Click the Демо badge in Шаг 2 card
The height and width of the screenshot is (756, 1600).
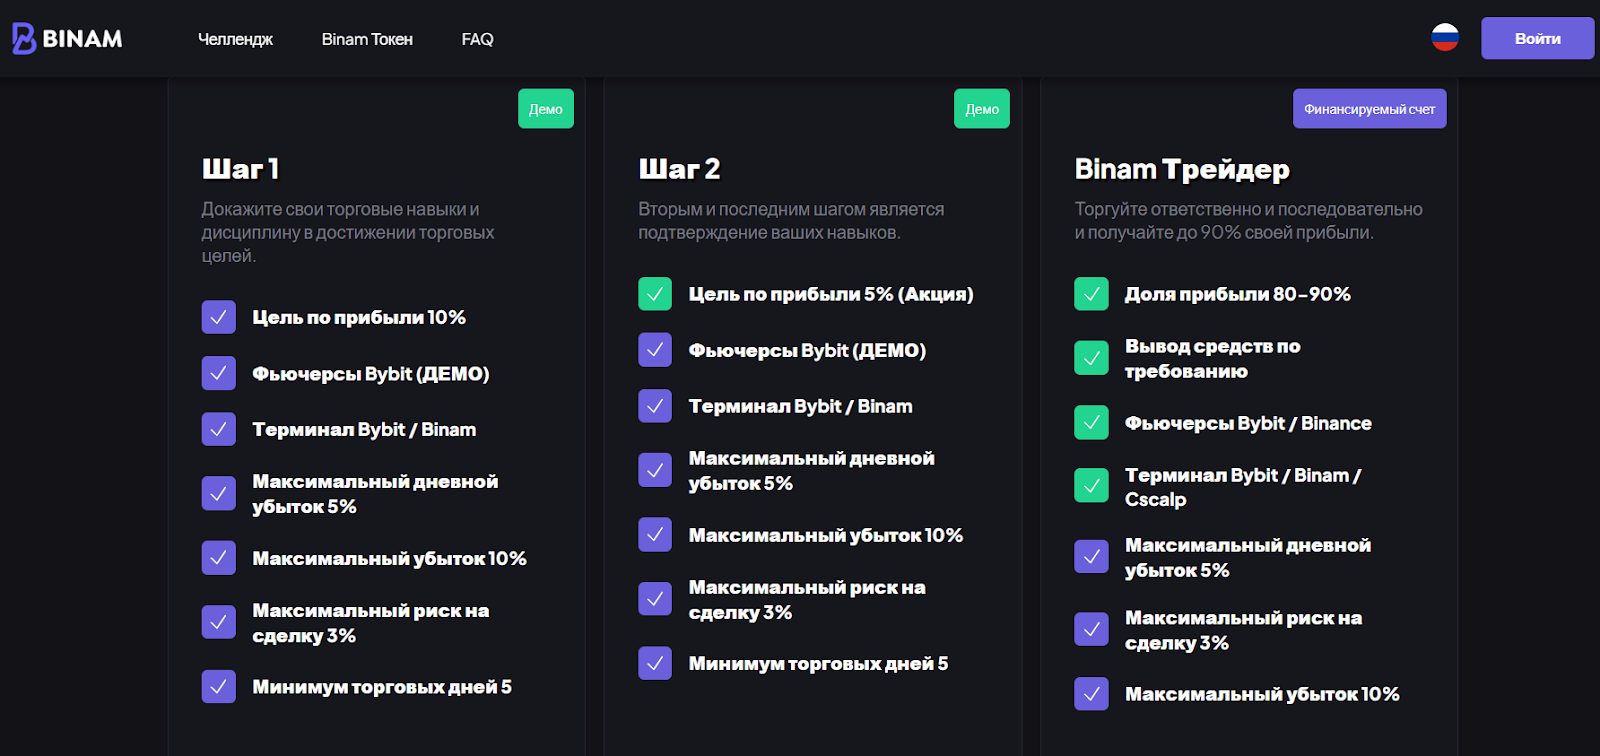981,109
